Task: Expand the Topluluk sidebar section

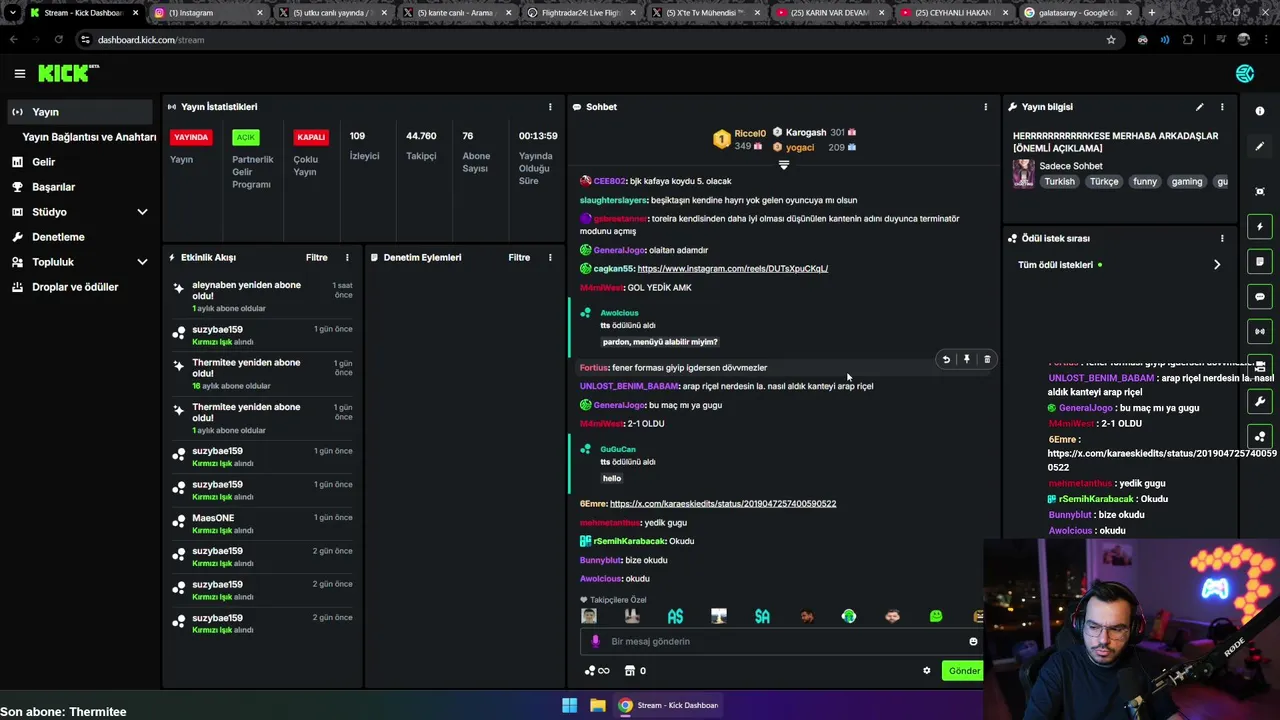Action: click(x=142, y=262)
